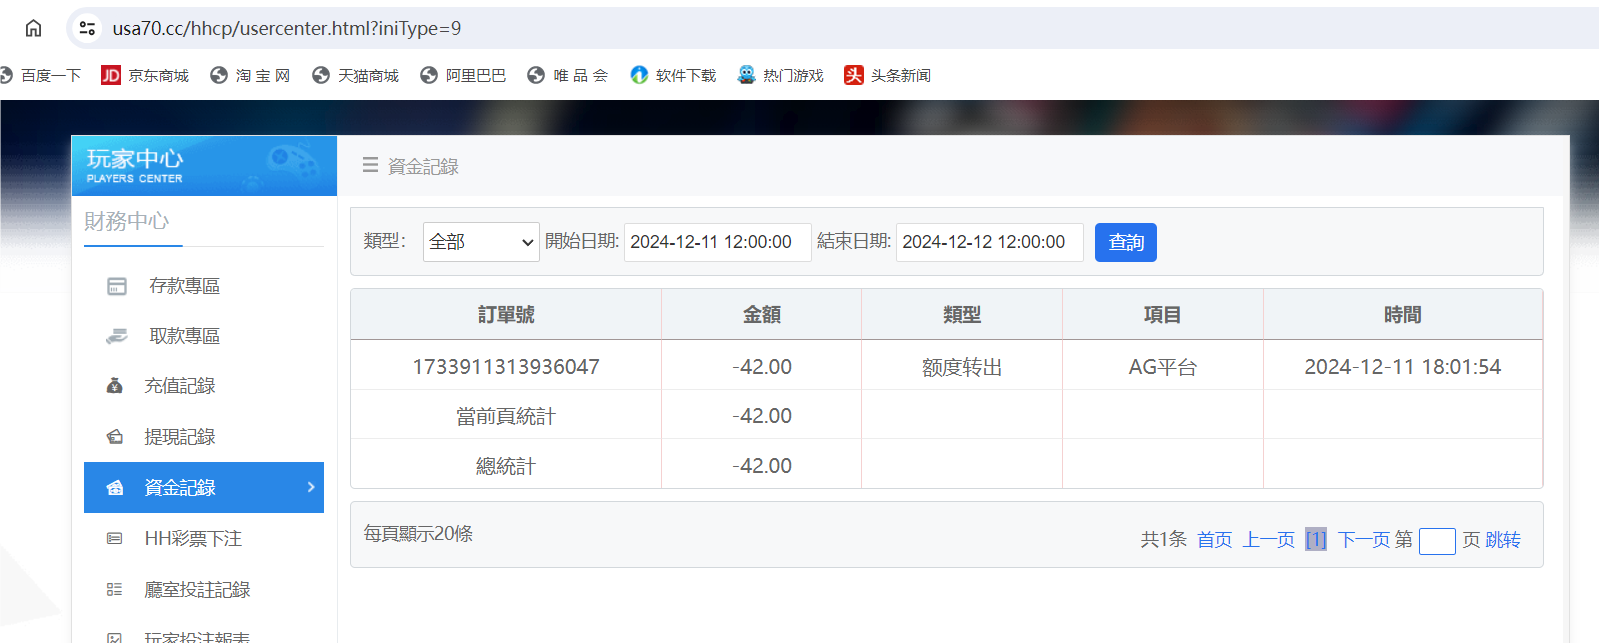The height and width of the screenshot is (643, 1599).
Task: Click the 資金記錄 bank icon
Action: point(115,488)
